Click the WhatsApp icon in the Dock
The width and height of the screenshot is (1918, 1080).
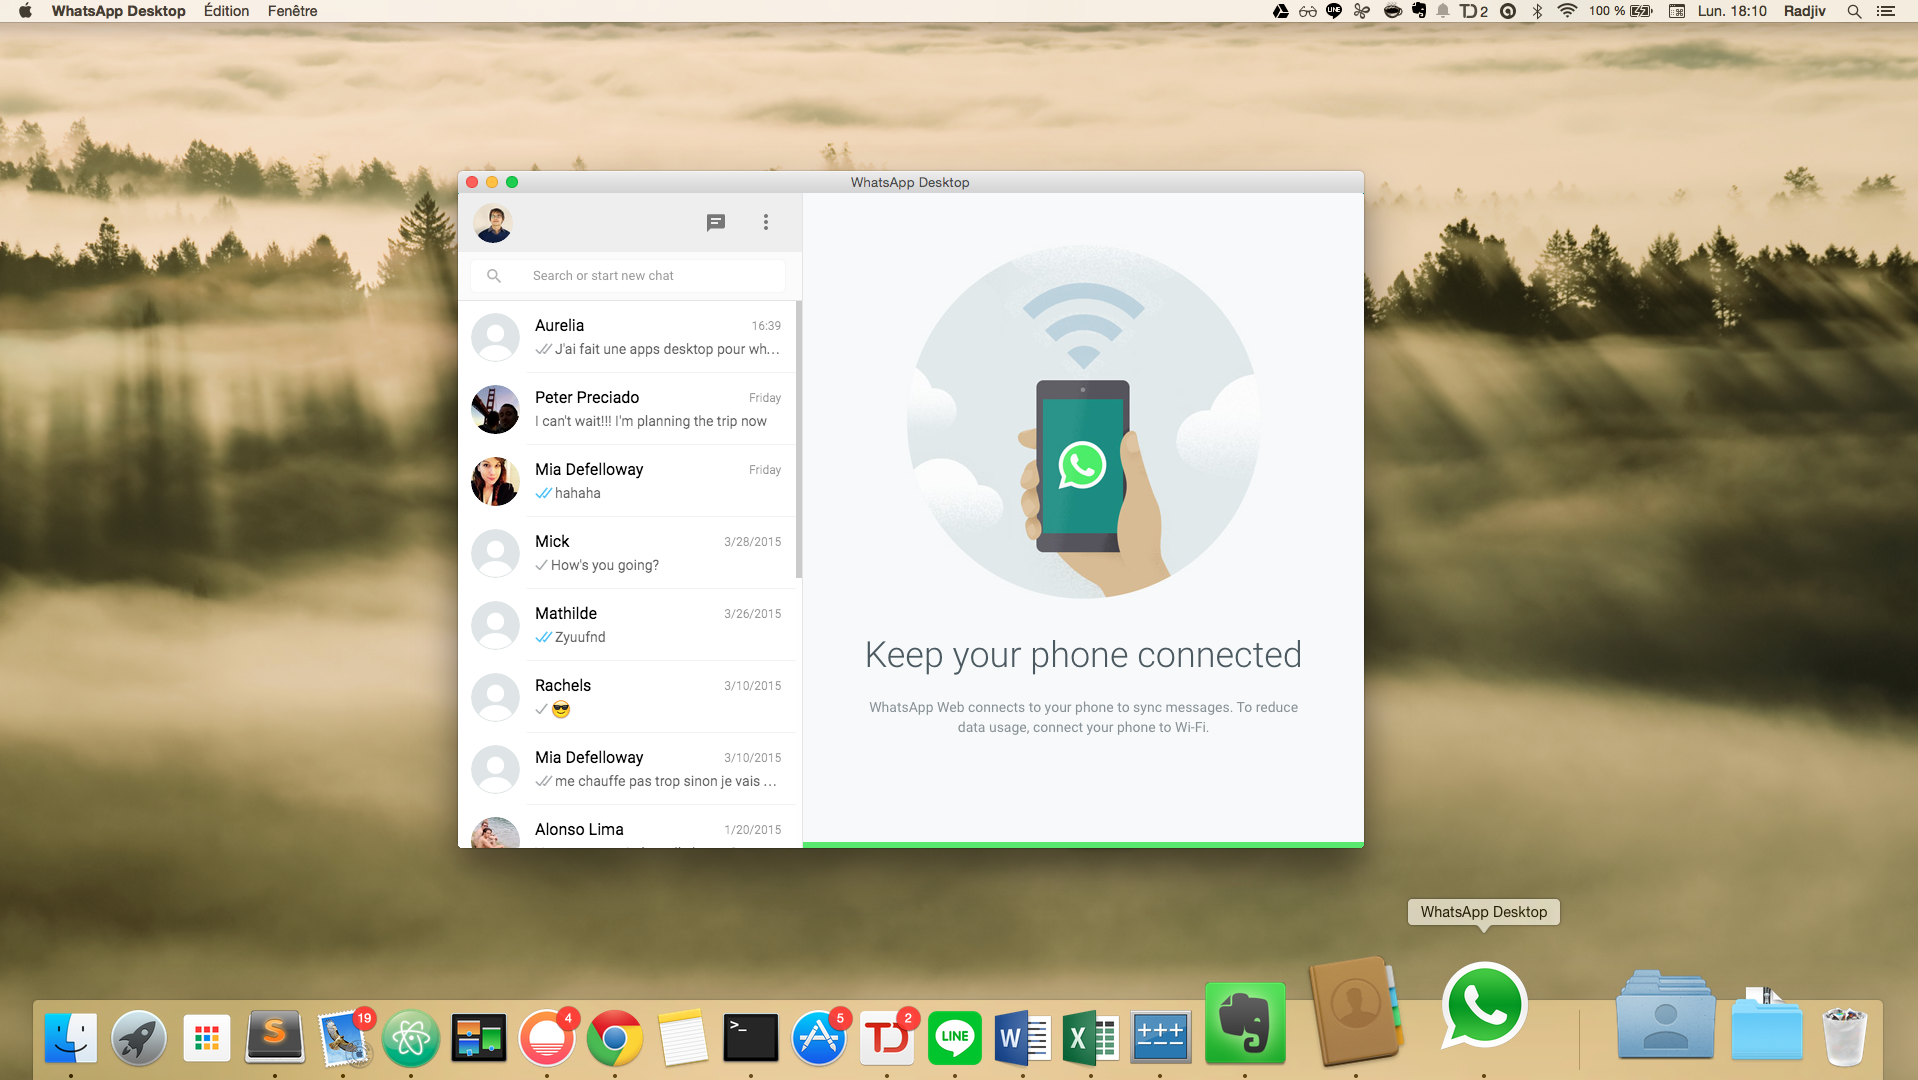(1483, 1005)
